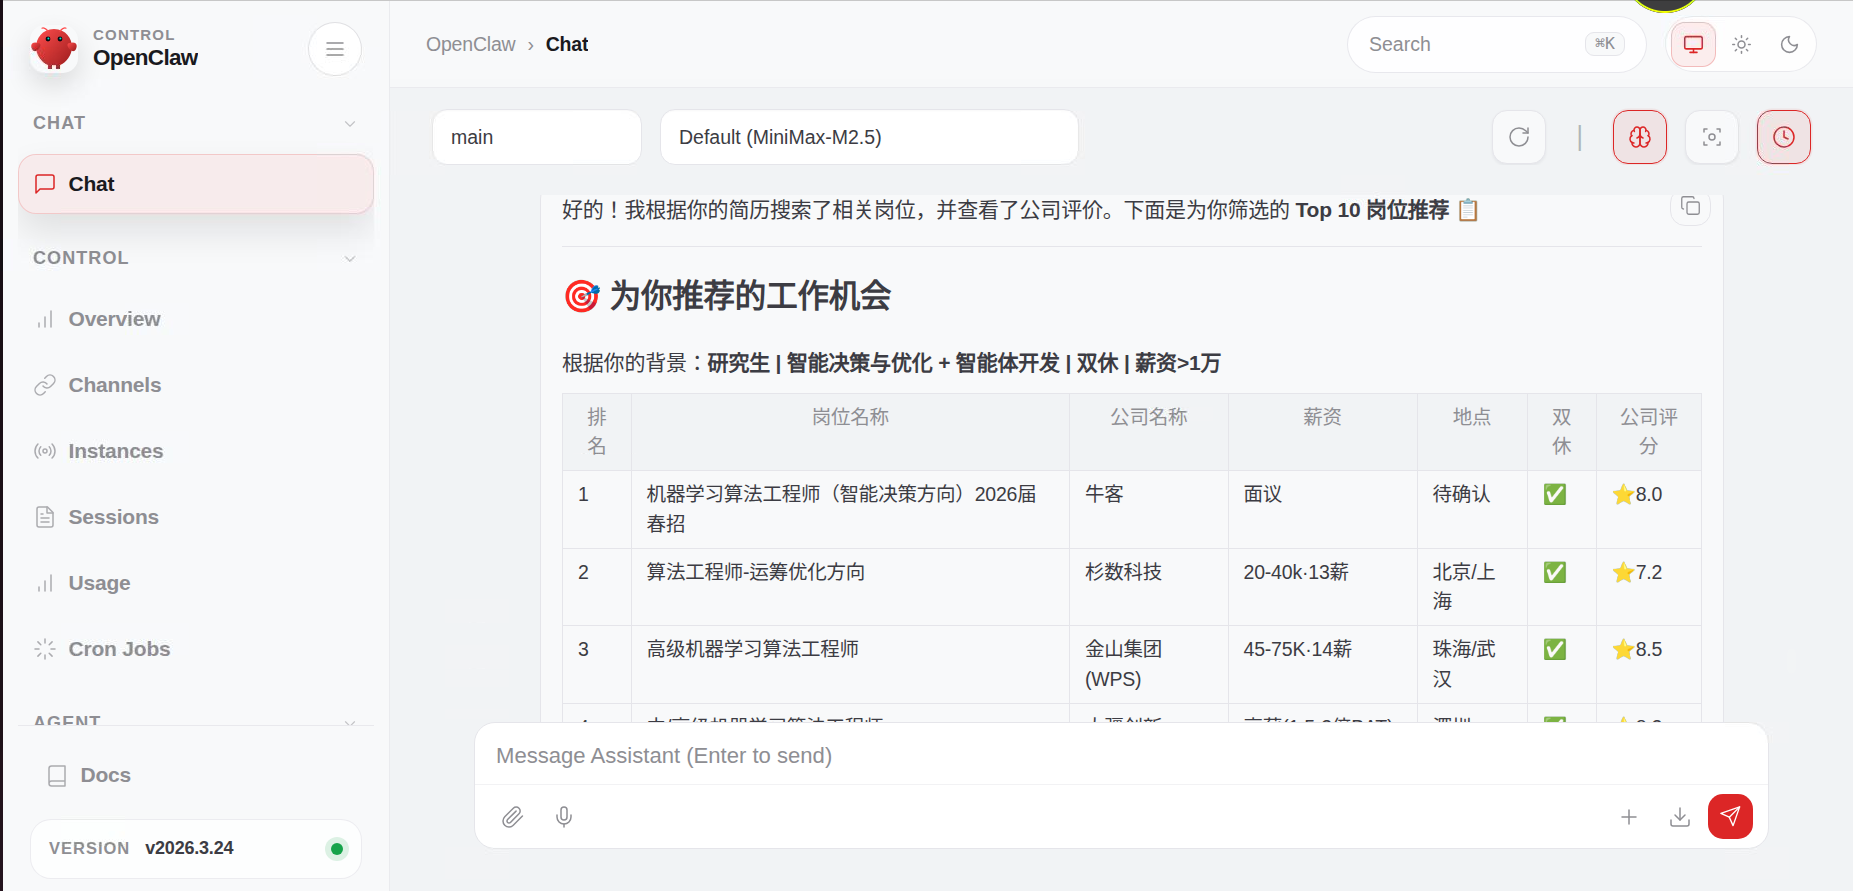Switch to dark theme moon icon
Screen dimensions: 1853x891
1789,44
